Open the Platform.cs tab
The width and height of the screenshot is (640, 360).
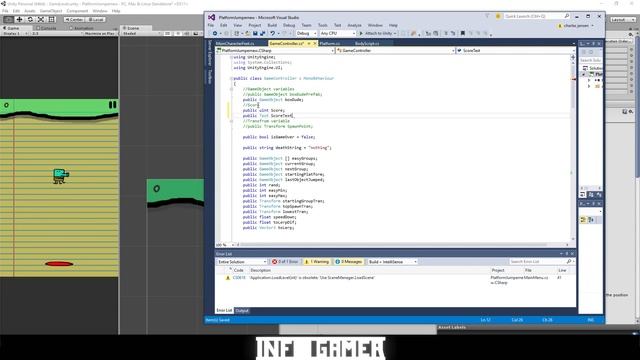pos(329,43)
